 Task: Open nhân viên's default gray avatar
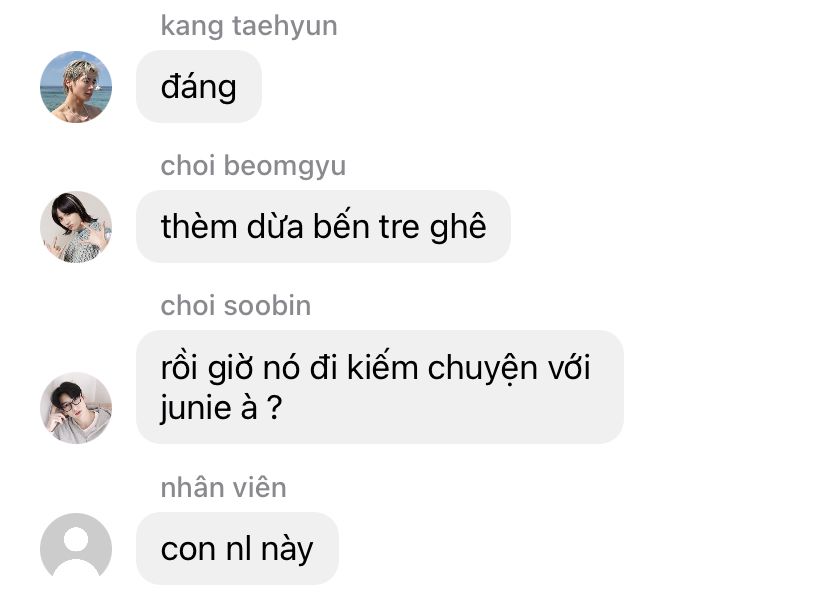pos(76,548)
